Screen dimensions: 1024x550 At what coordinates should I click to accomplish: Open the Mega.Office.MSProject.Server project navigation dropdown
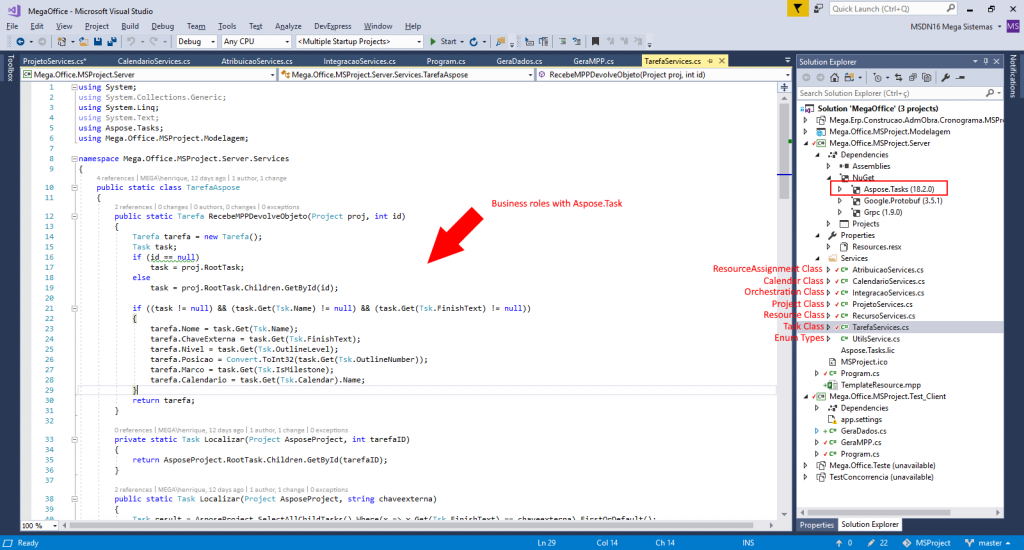pyautogui.click(x=149, y=75)
